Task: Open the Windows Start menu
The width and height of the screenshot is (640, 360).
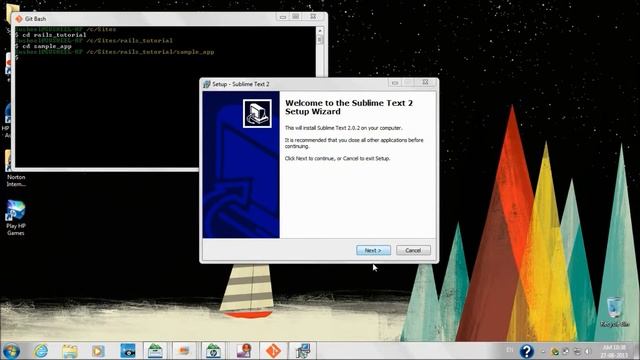Action: click(x=11, y=351)
